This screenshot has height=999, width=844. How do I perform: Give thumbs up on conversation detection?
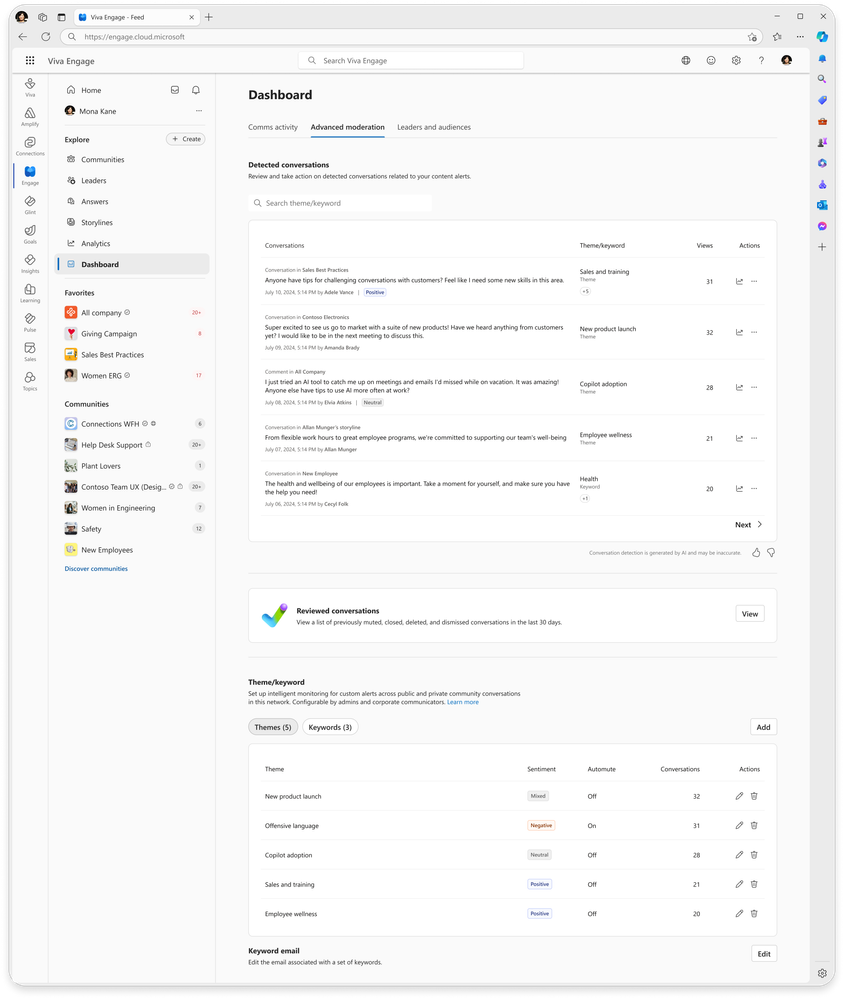tap(756, 553)
